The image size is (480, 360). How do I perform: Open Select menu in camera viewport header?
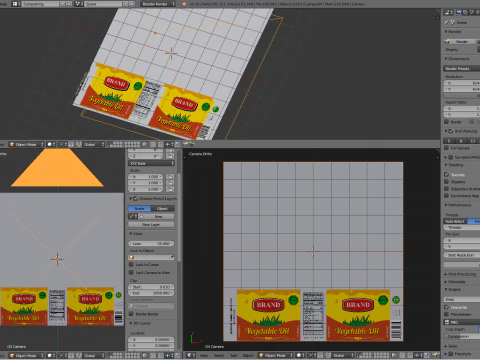point(219,355)
